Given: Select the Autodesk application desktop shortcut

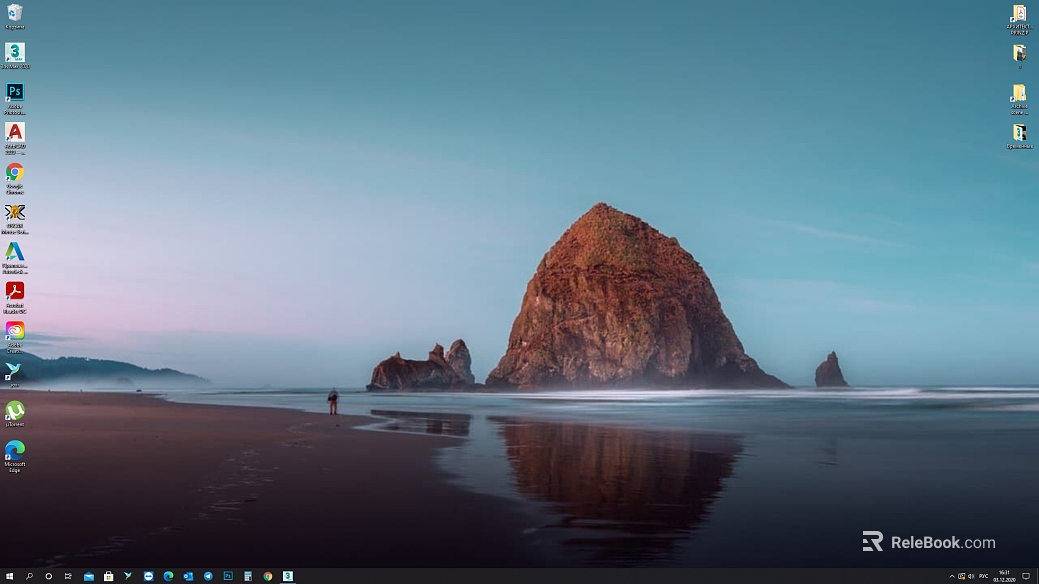Looking at the screenshot, I should [14, 252].
